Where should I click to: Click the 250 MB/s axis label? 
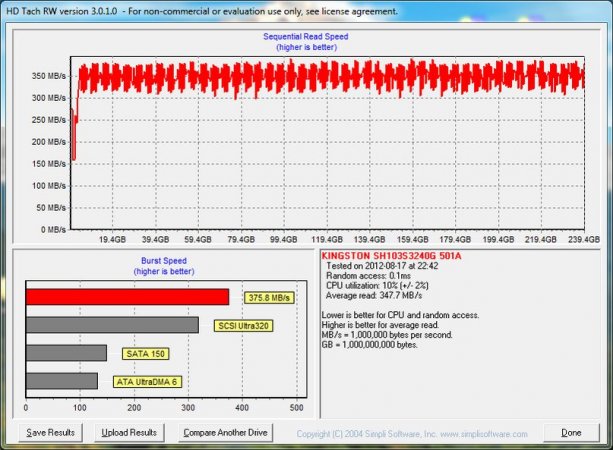coord(49,120)
